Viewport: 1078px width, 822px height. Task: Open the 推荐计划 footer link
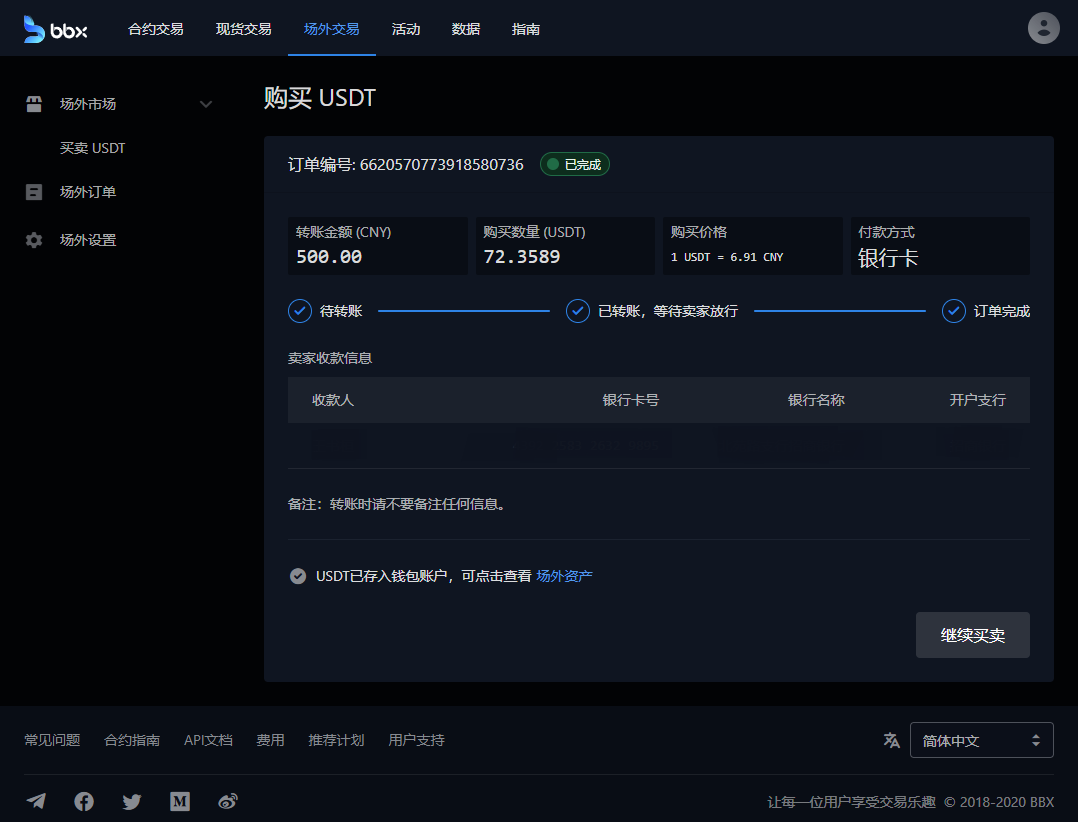point(336,740)
